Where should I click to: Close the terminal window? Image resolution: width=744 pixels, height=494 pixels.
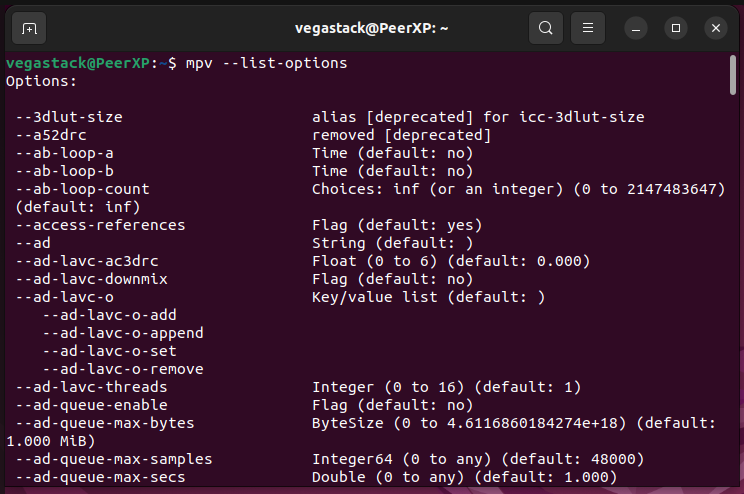(716, 28)
